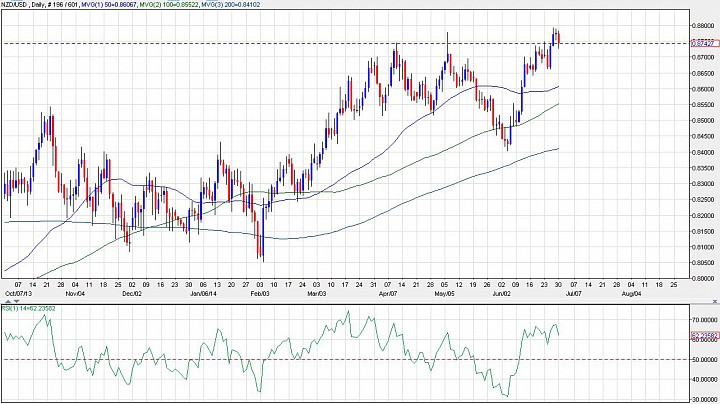The image size is (720, 404).
Task: Click the Oct/07/13 date label
Action: [18, 293]
